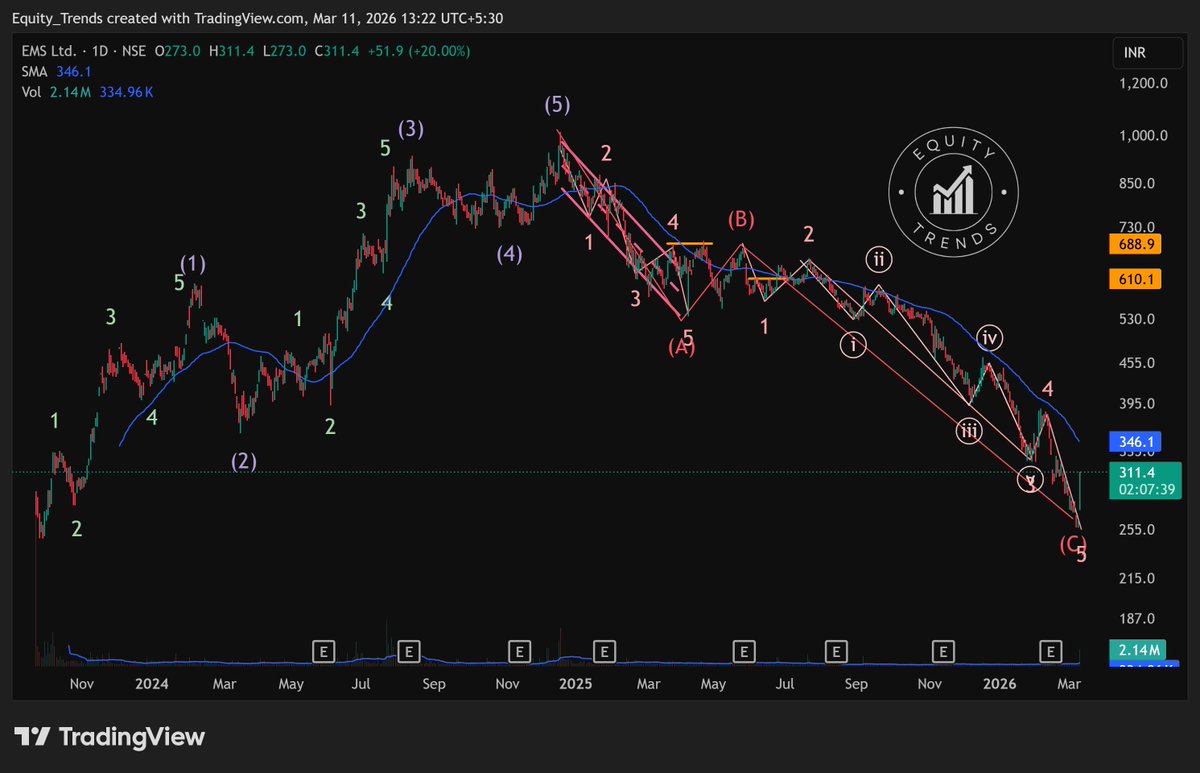Viewport: 1200px width, 773px height.
Task: Click the 187.0 price axis value
Action: tap(1138, 620)
